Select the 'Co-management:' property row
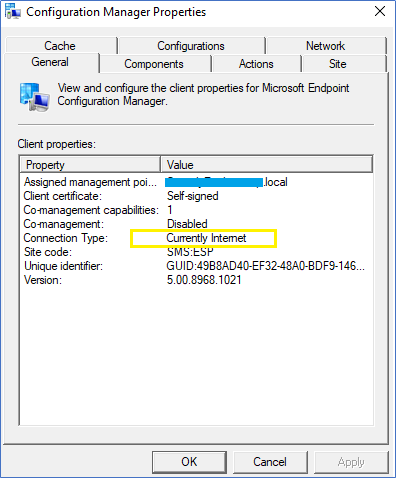396x478 pixels. tap(64, 224)
